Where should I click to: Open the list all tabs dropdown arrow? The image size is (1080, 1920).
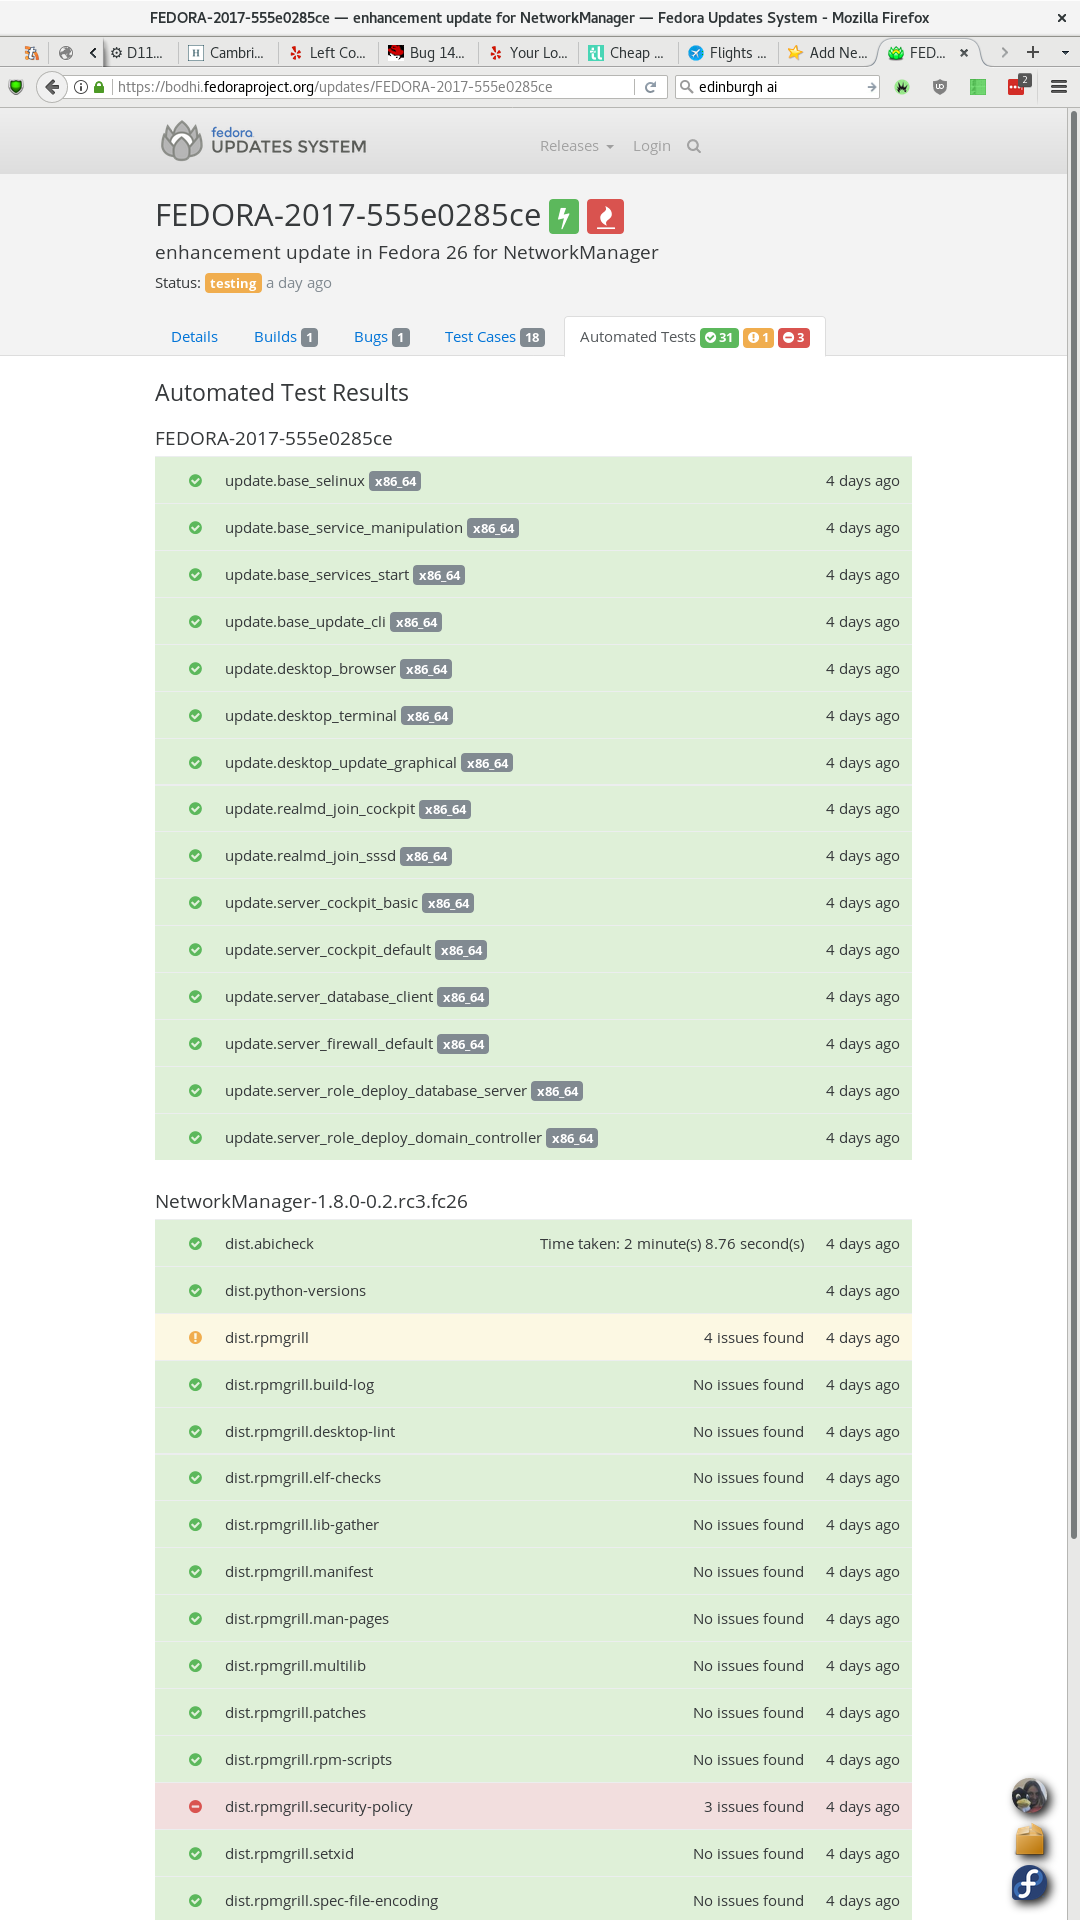click(1065, 52)
